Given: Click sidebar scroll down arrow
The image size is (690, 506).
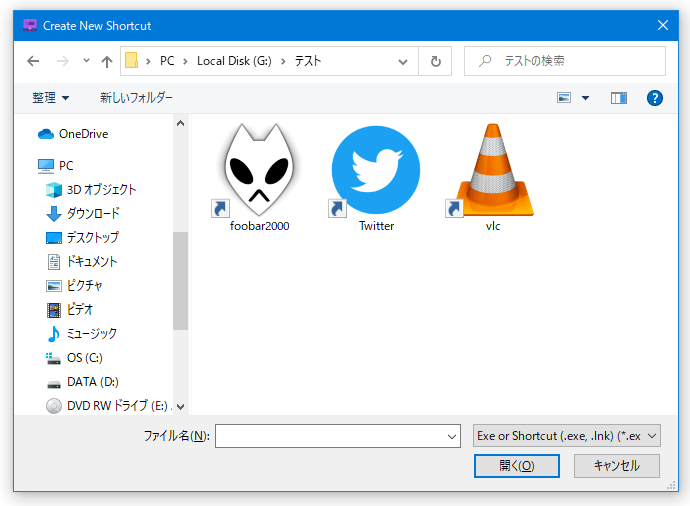Looking at the screenshot, I should coord(180,407).
